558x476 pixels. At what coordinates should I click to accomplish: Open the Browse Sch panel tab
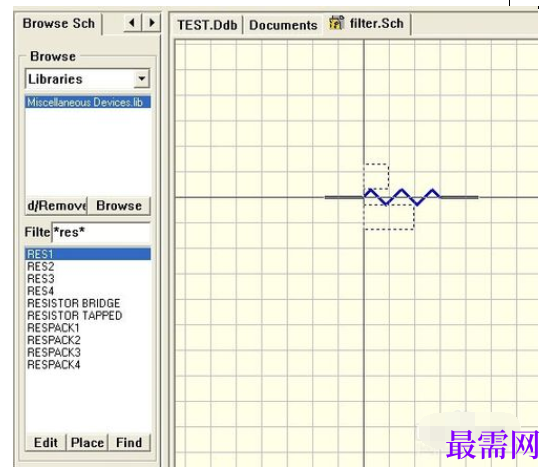59,23
